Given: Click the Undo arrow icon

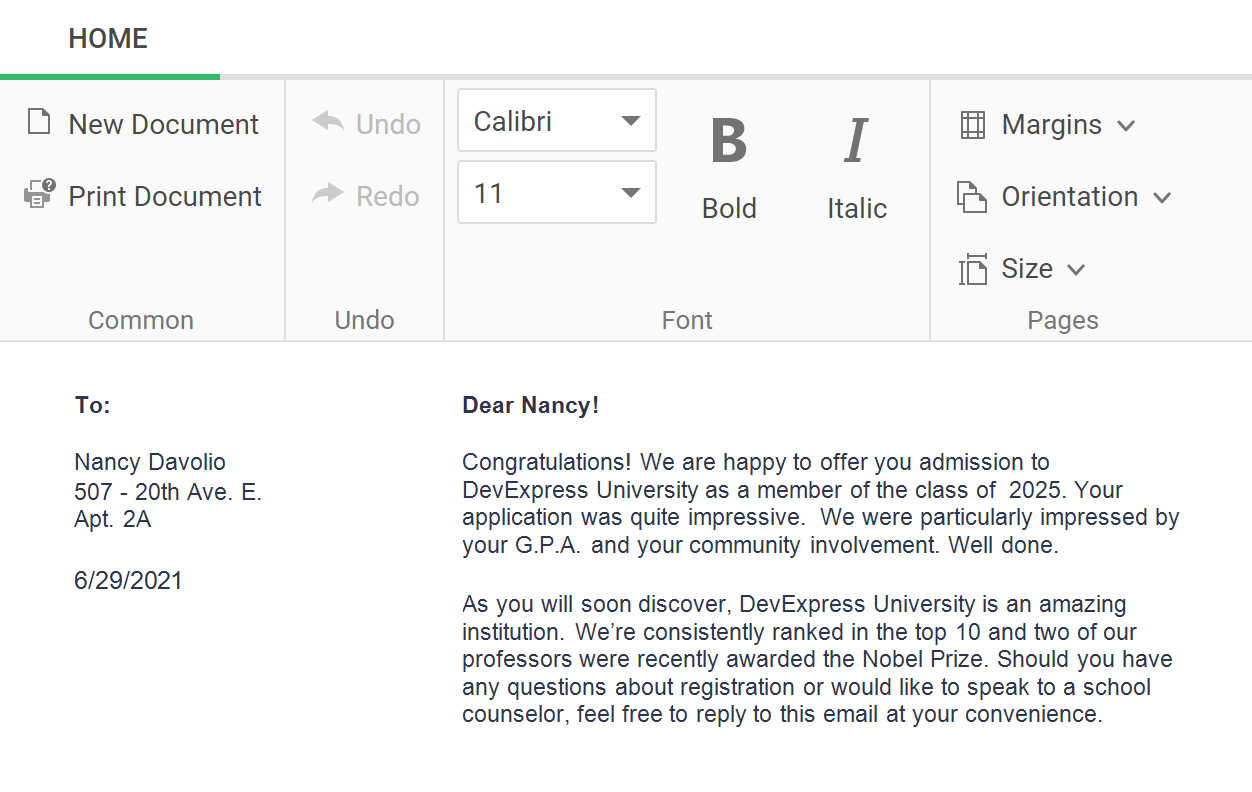Looking at the screenshot, I should click(328, 123).
